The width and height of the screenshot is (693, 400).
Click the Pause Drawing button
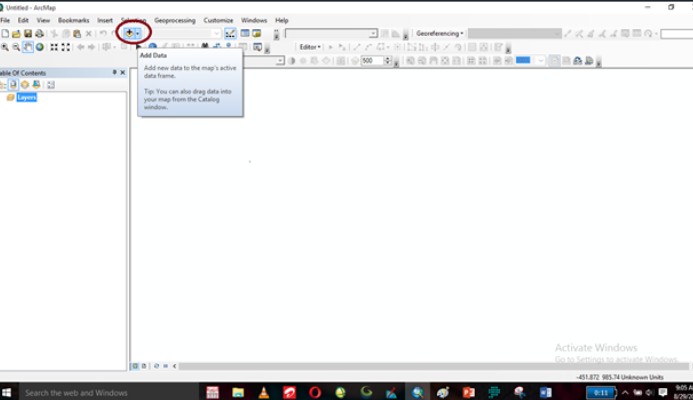click(165, 366)
